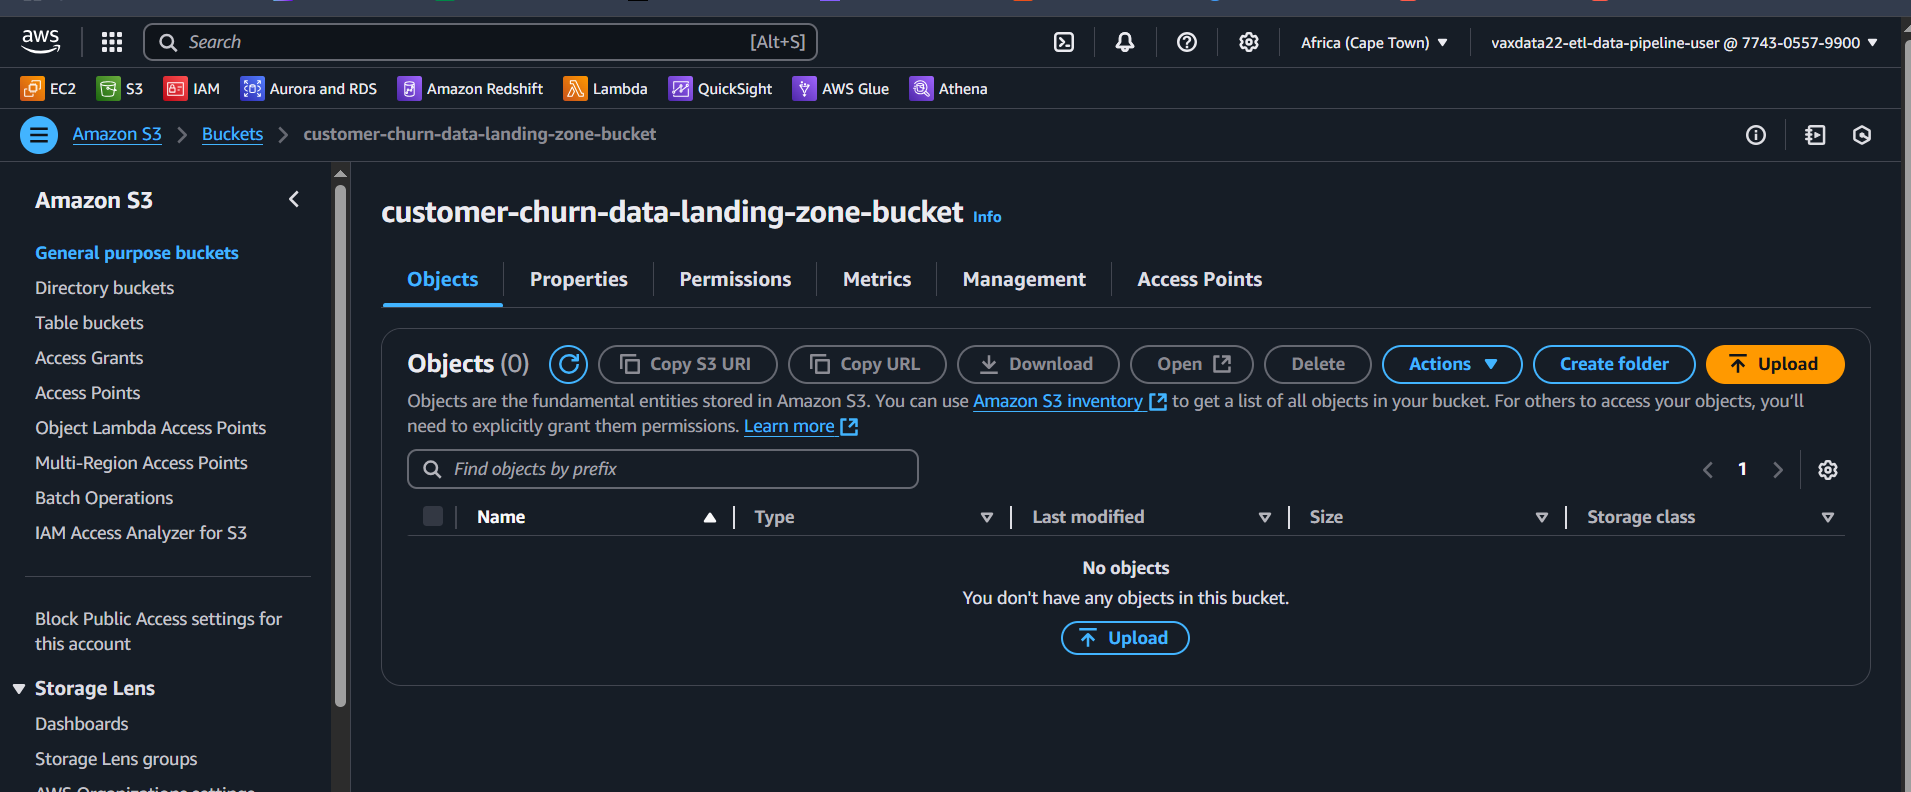Viewport: 1911px width, 792px height.
Task: Open the CloudShell terminal icon
Action: tap(1064, 42)
